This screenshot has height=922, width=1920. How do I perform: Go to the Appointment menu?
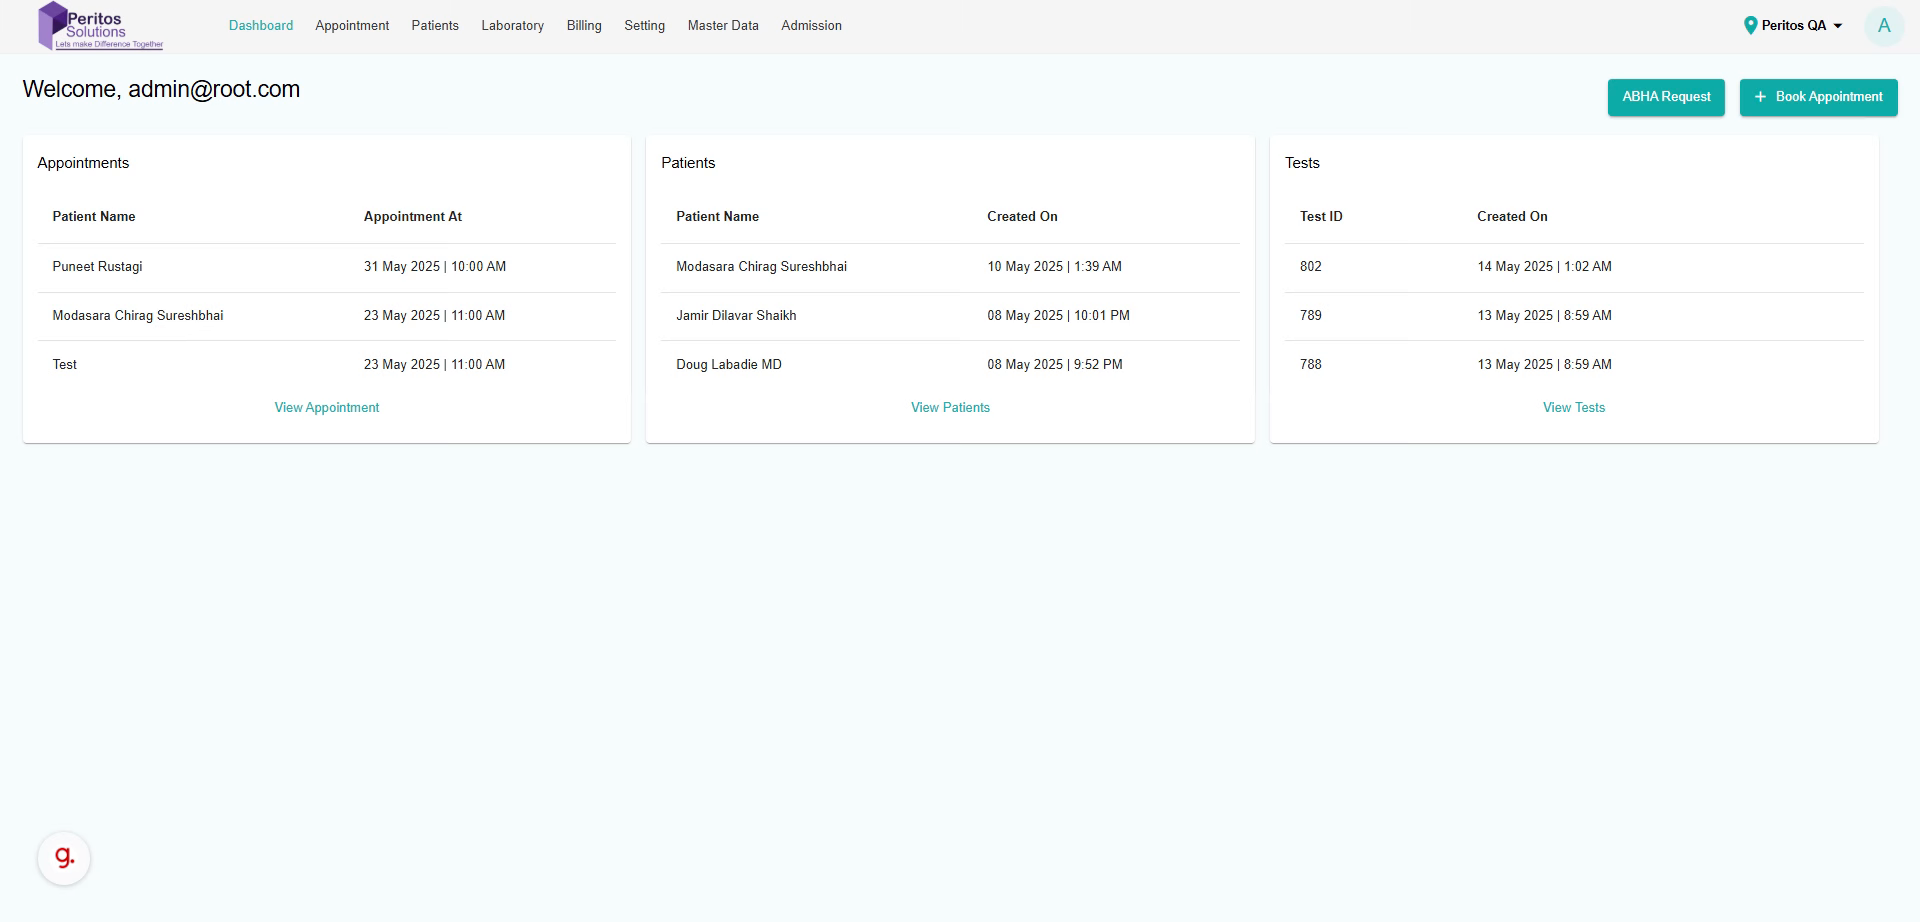point(352,26)
